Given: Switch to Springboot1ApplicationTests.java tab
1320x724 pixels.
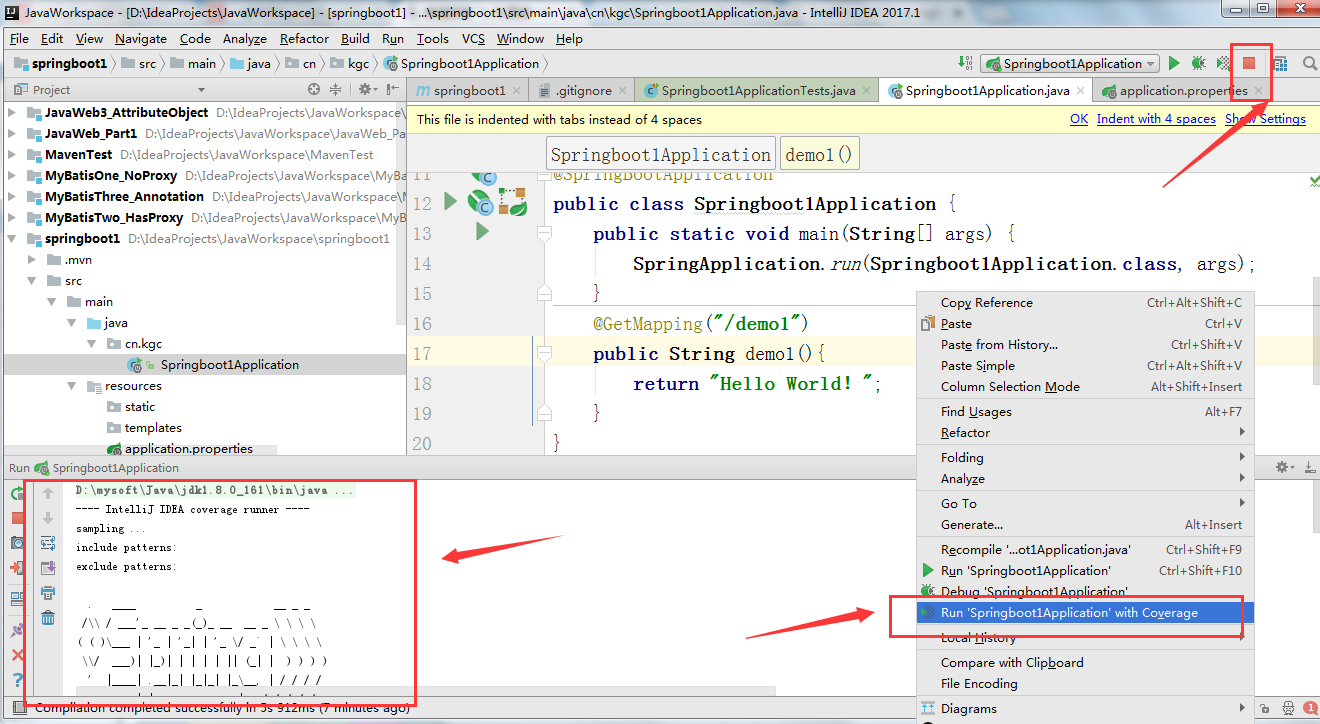Looking at the screenshot, I should click(x=757, y=90).
